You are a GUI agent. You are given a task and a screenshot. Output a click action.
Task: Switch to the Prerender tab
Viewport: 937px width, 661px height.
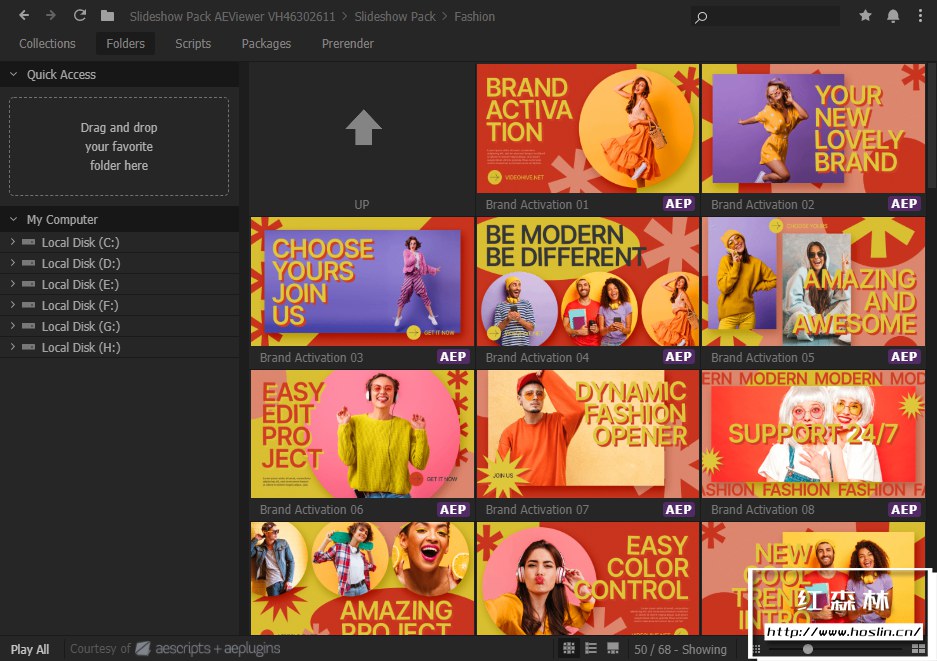click(x=347, y=44)
